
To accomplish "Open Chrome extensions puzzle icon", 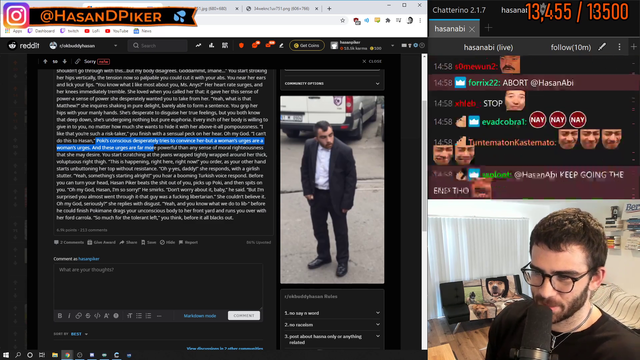I will 388,20.
